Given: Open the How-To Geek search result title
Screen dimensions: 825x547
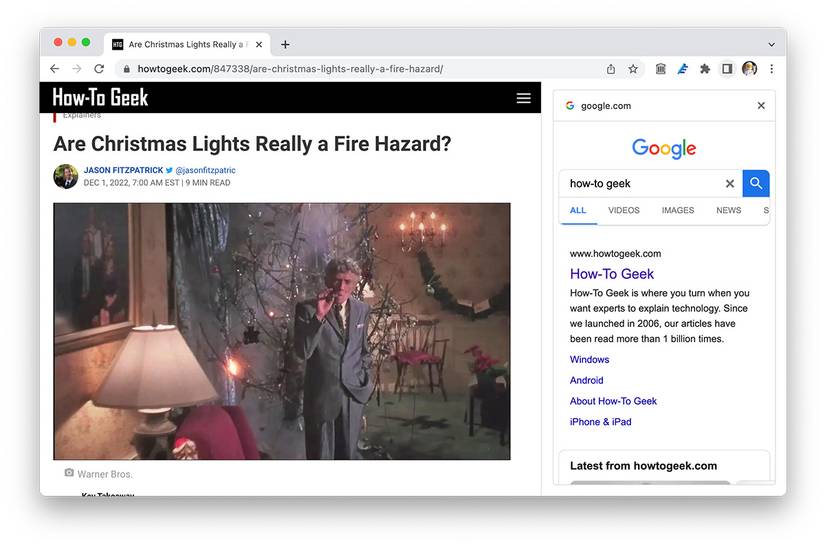Looking at the screenshot, I should (x=612, y=274).
